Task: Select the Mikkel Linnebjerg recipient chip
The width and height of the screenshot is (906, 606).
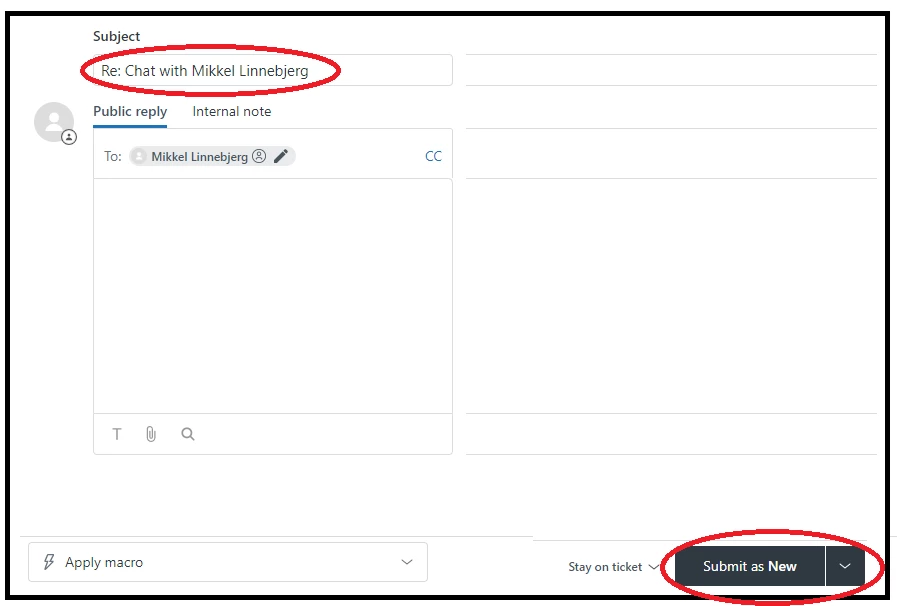Action: click(x=212, y=157)
